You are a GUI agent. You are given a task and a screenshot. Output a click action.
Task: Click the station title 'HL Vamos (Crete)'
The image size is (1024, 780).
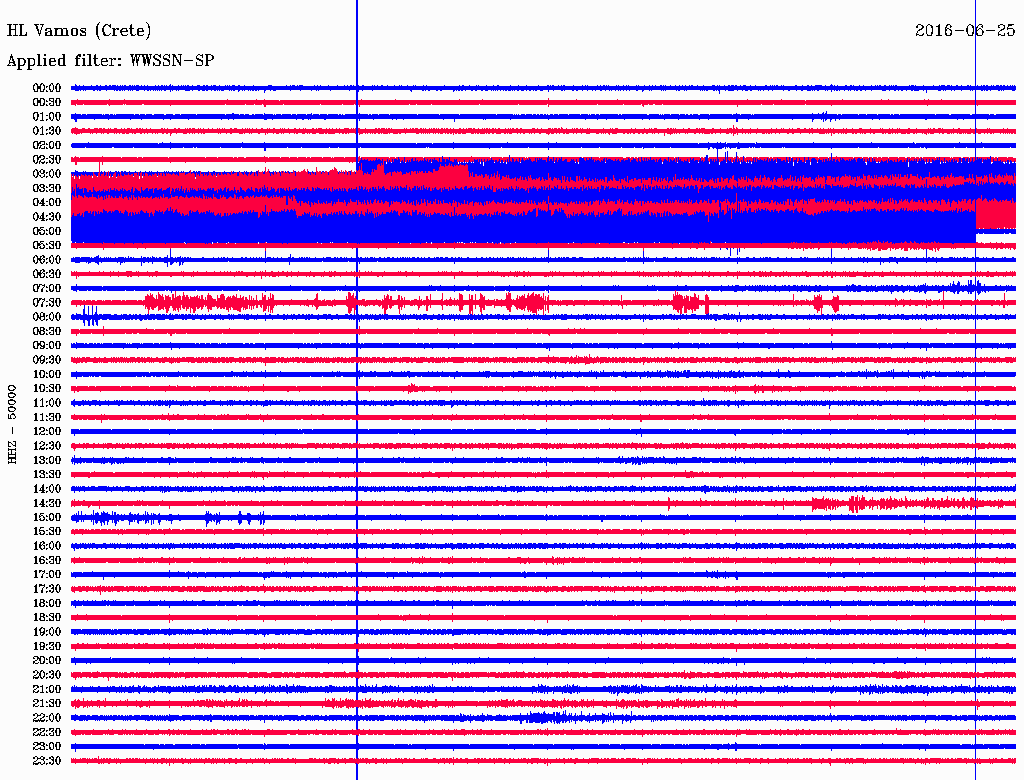tap(79, 31)
